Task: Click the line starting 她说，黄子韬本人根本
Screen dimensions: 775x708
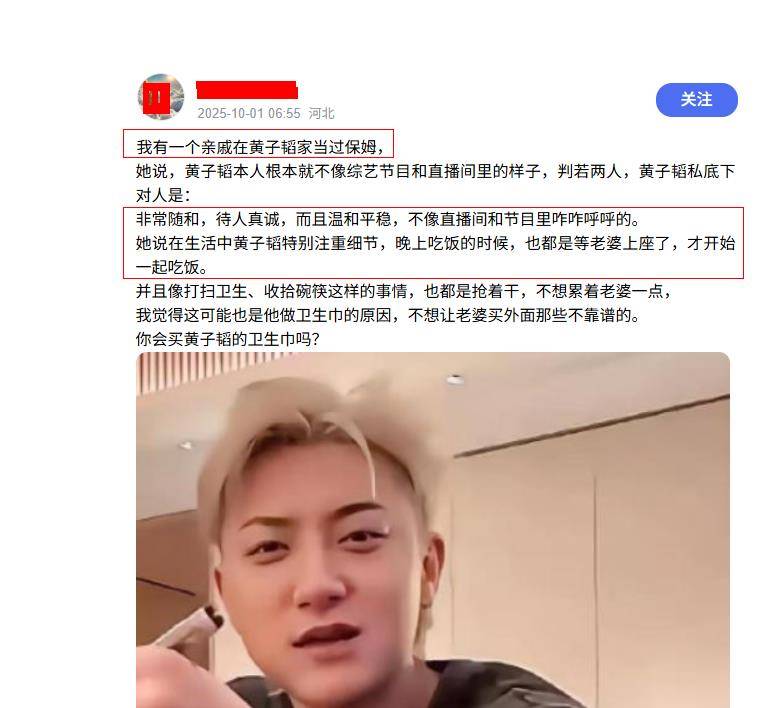Action: click(x=435, y=171)
